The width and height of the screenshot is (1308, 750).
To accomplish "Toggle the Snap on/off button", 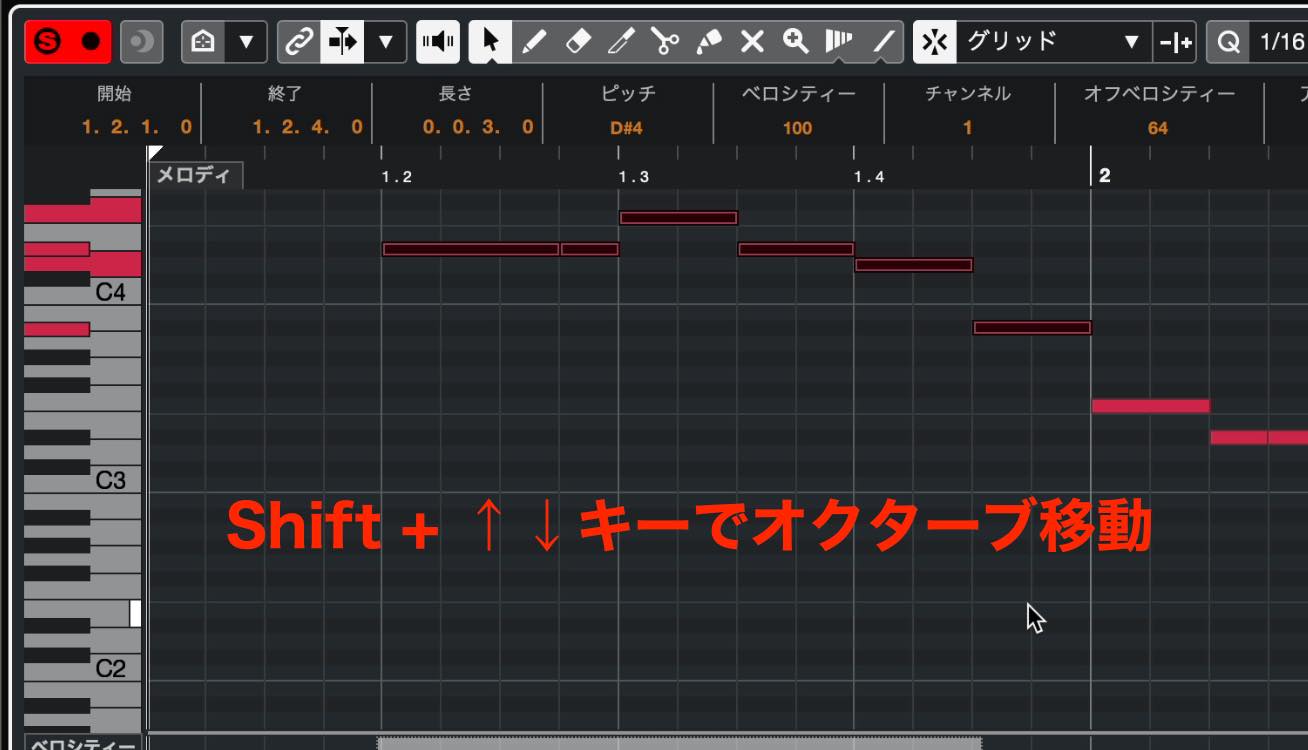I will pos(935,42).
